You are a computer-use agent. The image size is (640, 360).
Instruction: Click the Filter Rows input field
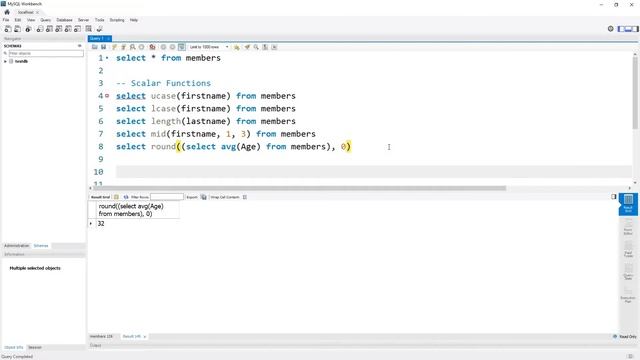tap(167, 197)
